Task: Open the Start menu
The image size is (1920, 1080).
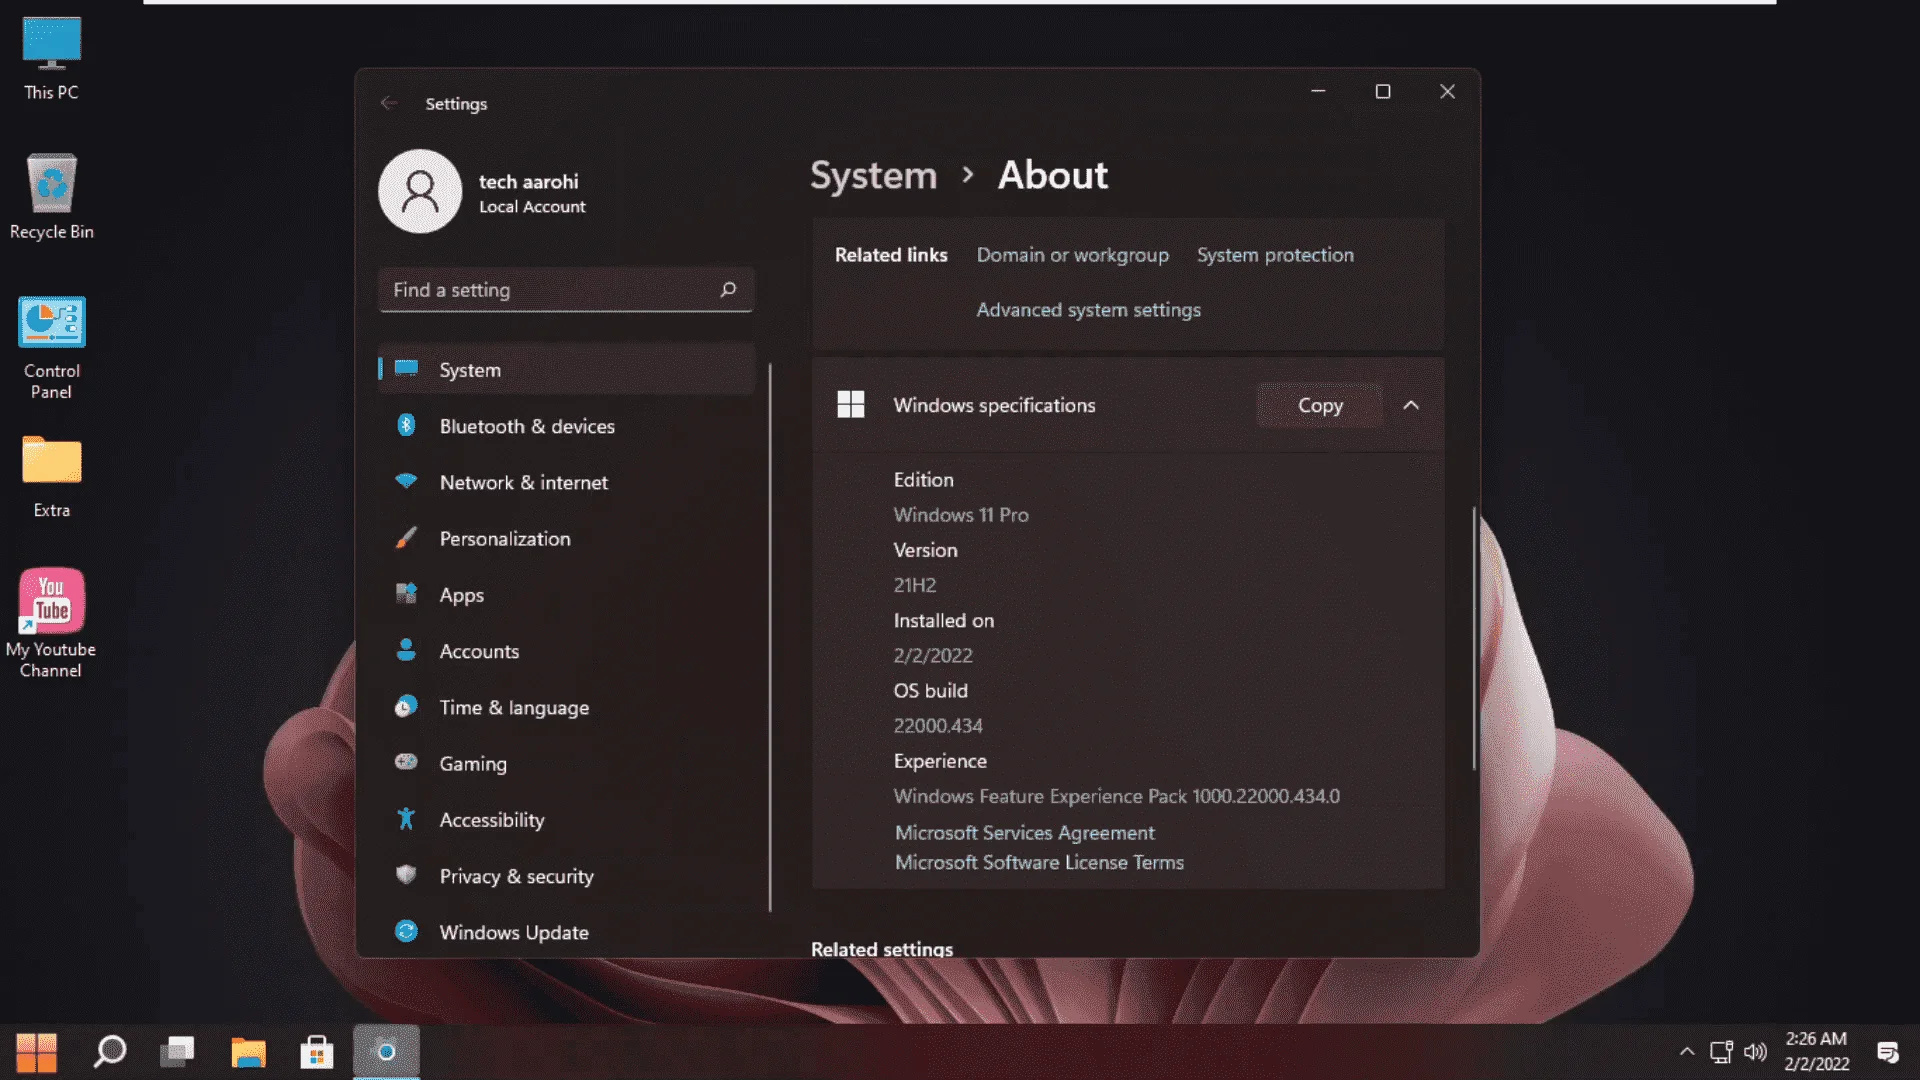Action: point(37,1052)
